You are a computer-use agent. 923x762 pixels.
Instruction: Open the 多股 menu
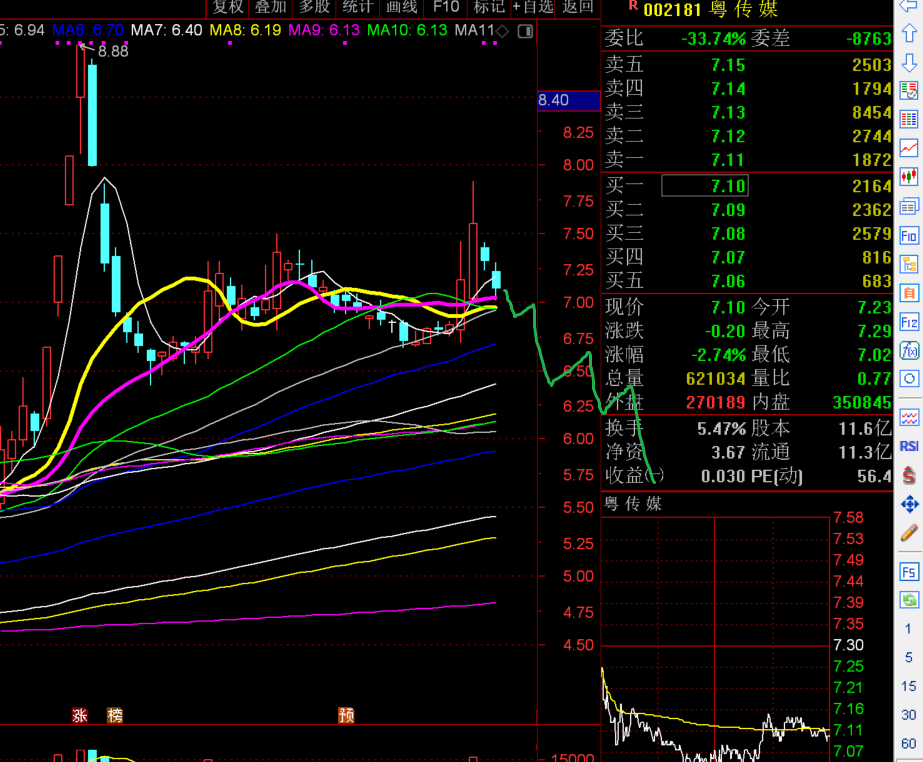coord(314,7)
